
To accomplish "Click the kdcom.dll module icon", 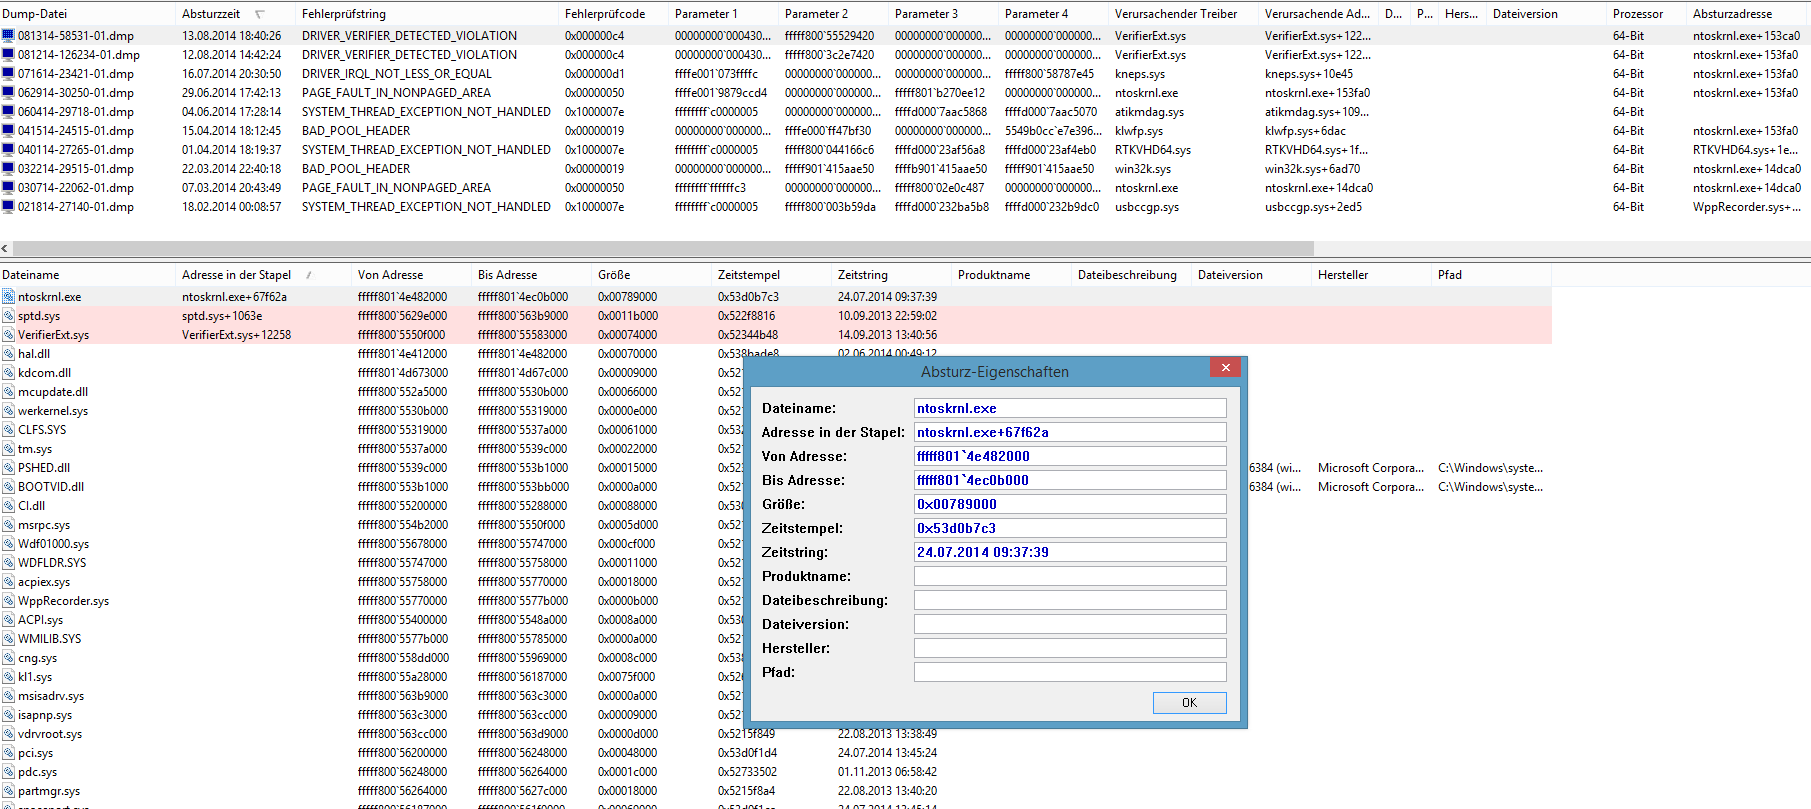I will pyautogui.click(x=8, y=372).
